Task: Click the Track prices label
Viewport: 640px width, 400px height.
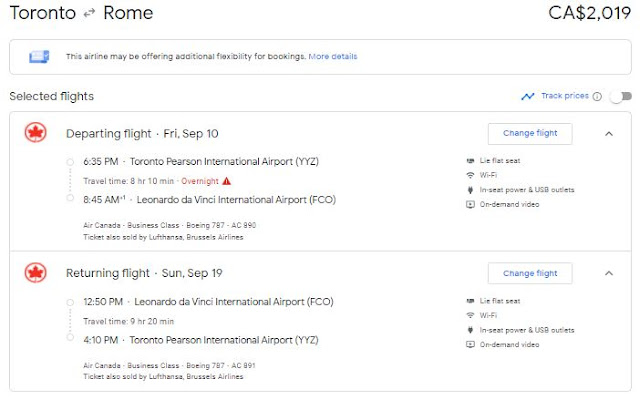Action: point(565,96)
